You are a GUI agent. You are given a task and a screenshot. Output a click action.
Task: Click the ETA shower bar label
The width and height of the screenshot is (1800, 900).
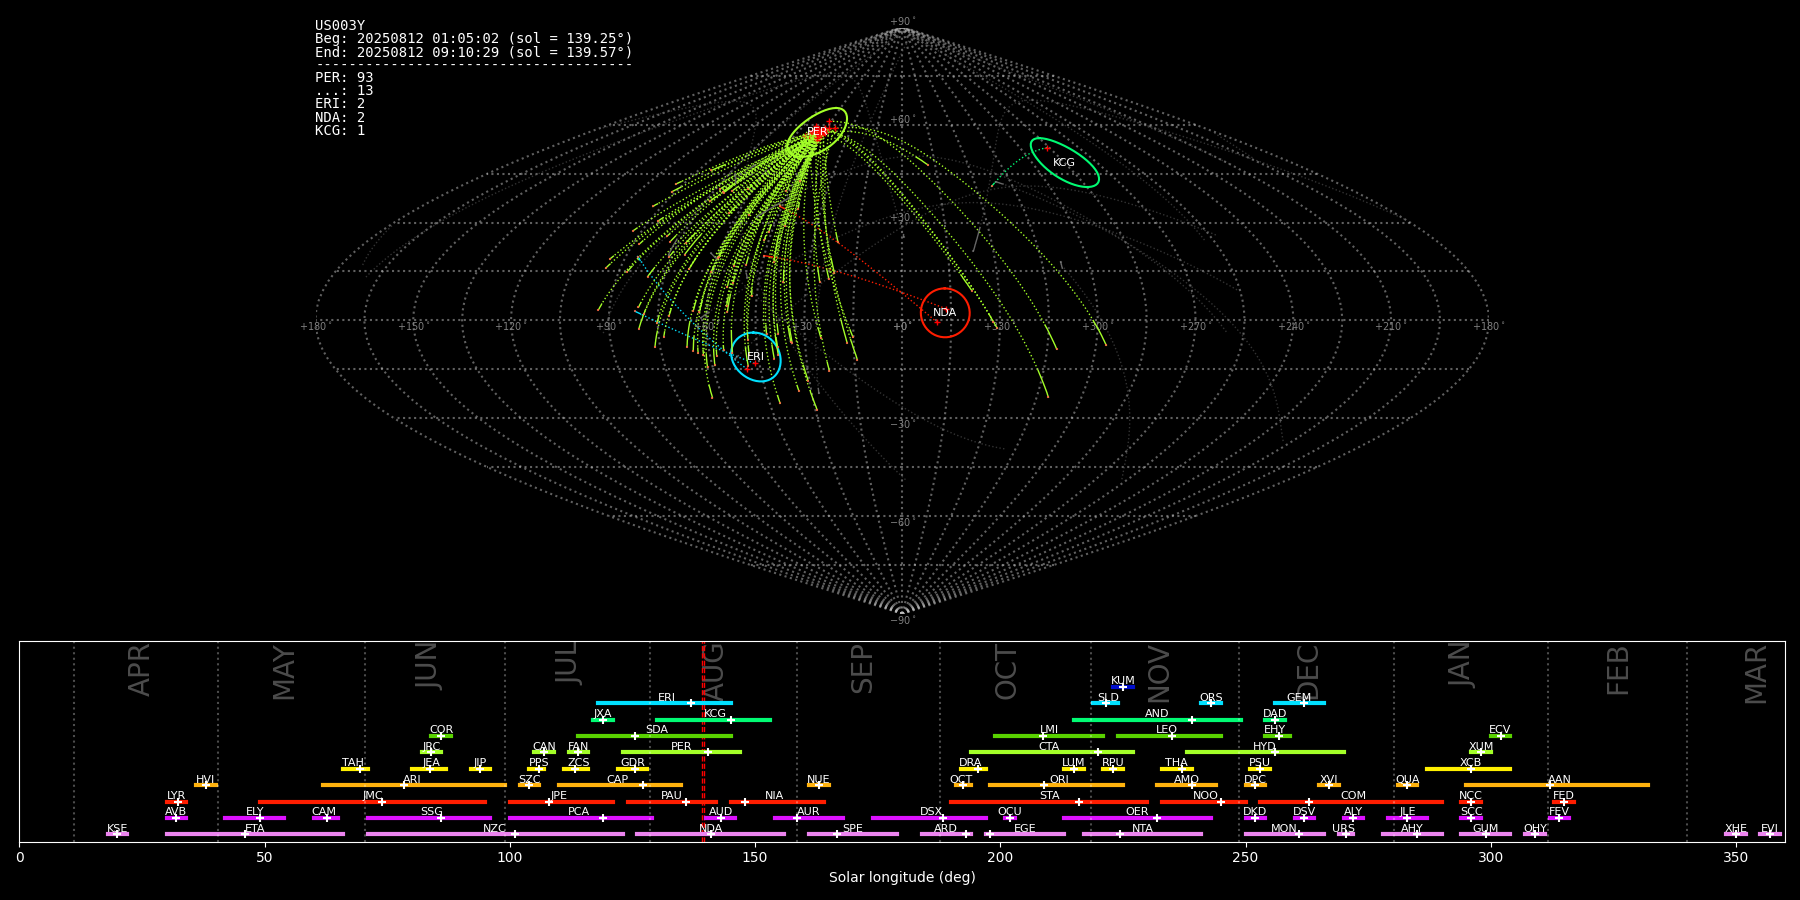click(255, 829)
